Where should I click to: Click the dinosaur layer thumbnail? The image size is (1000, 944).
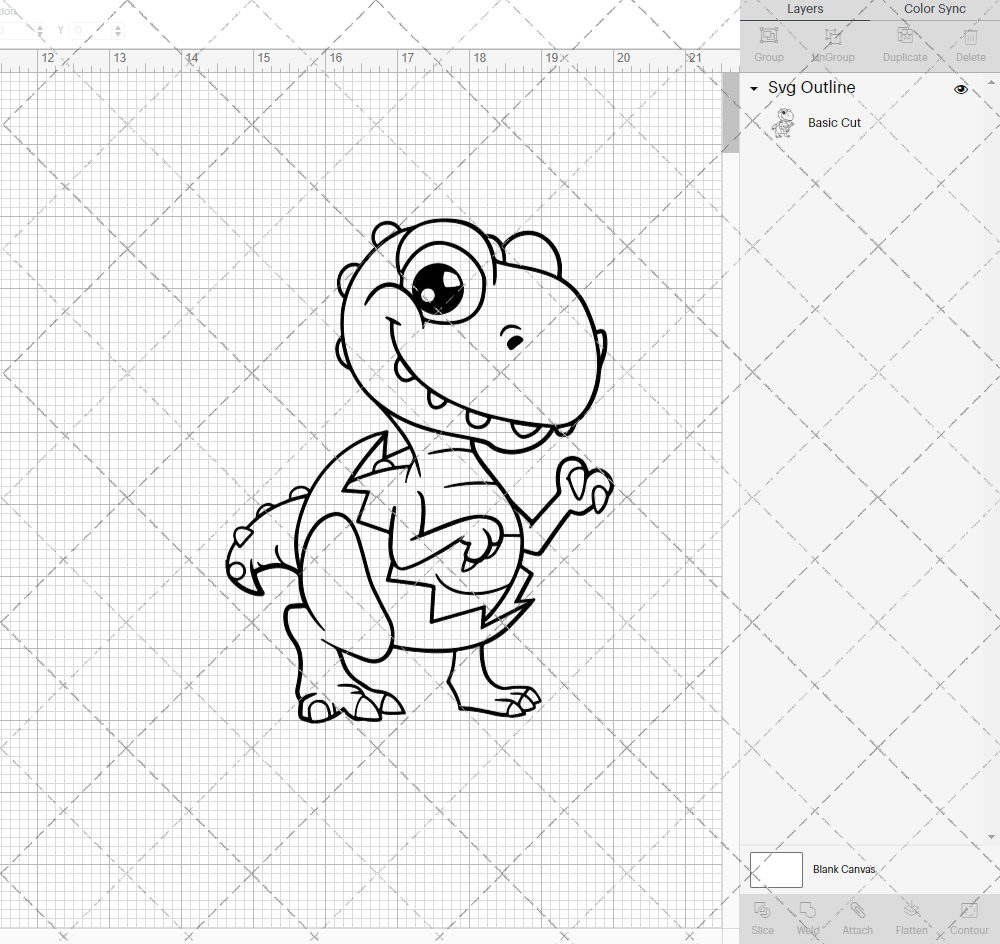pyautogui.click(x=785, y=122)
